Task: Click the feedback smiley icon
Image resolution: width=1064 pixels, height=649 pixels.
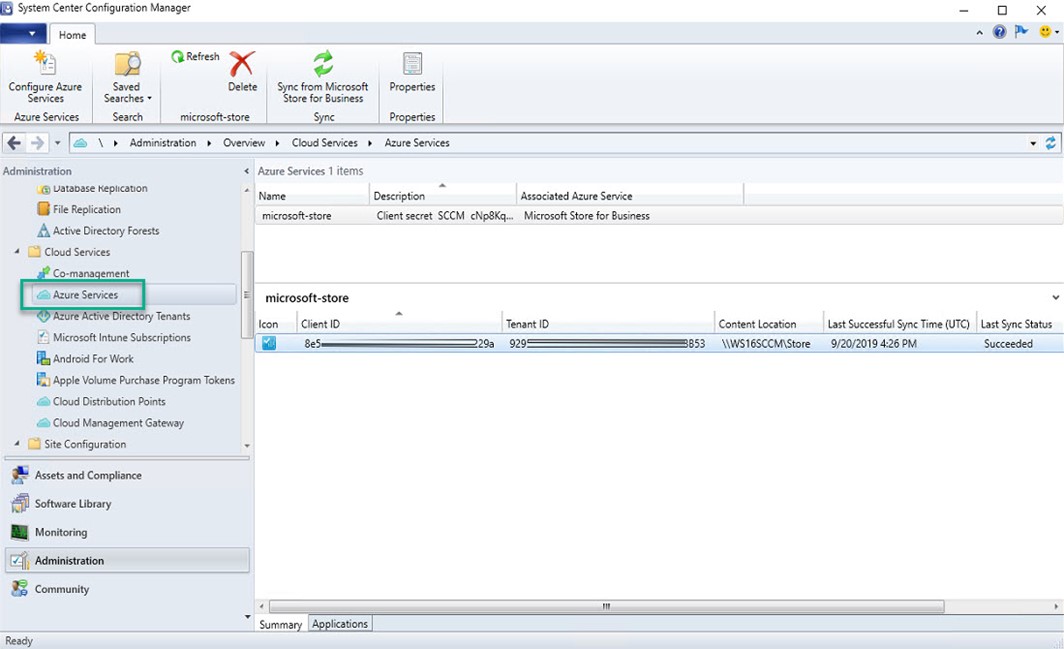Action: click(x=1046, y=32)
